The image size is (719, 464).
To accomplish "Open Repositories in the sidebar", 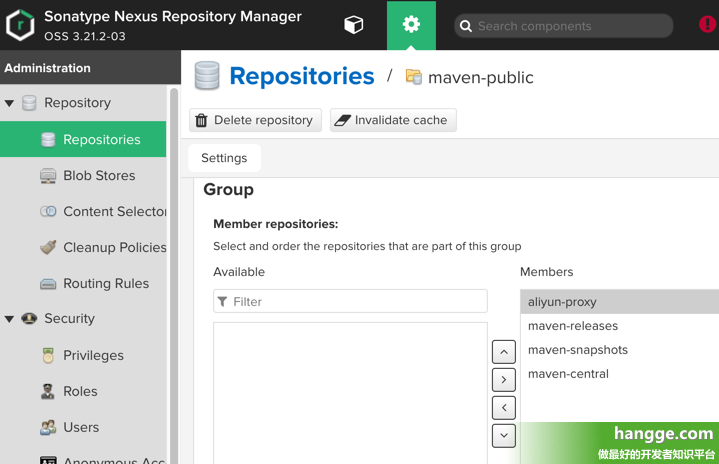I will click(x=83, y=139).
